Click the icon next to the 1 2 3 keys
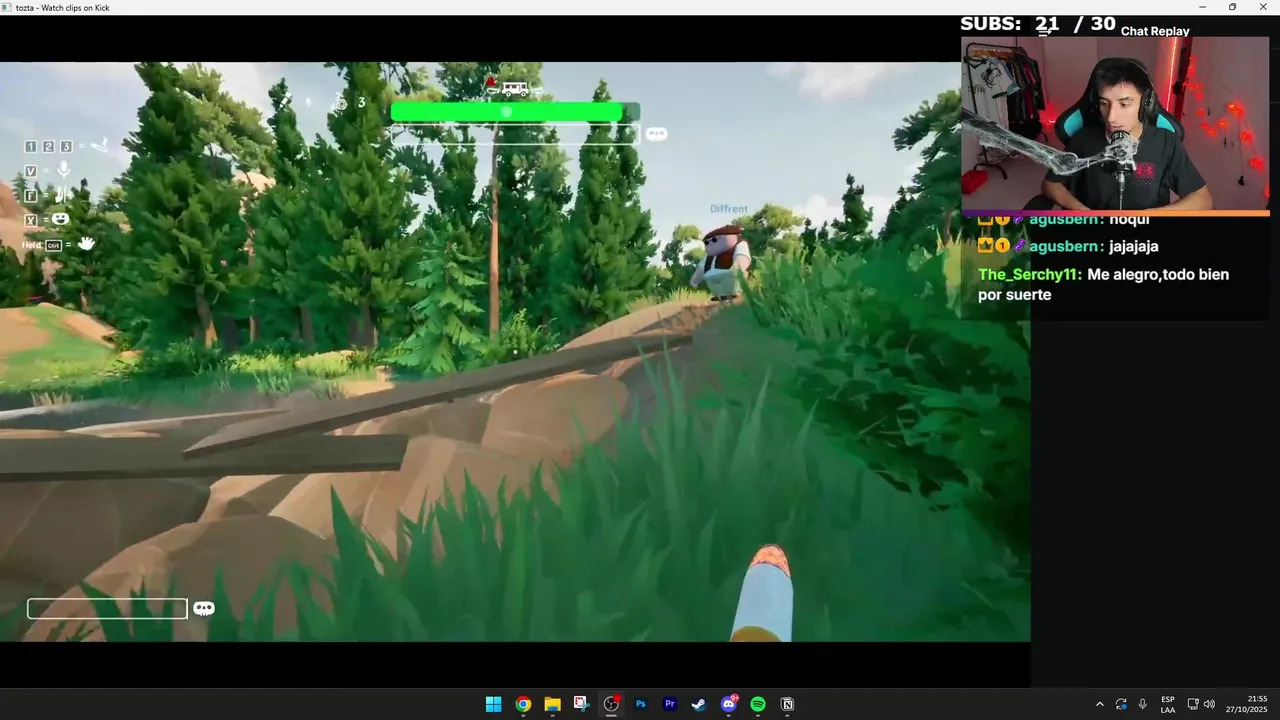Image resolution: width=1280 pixels, height=720 pixels. click(100, 146)
